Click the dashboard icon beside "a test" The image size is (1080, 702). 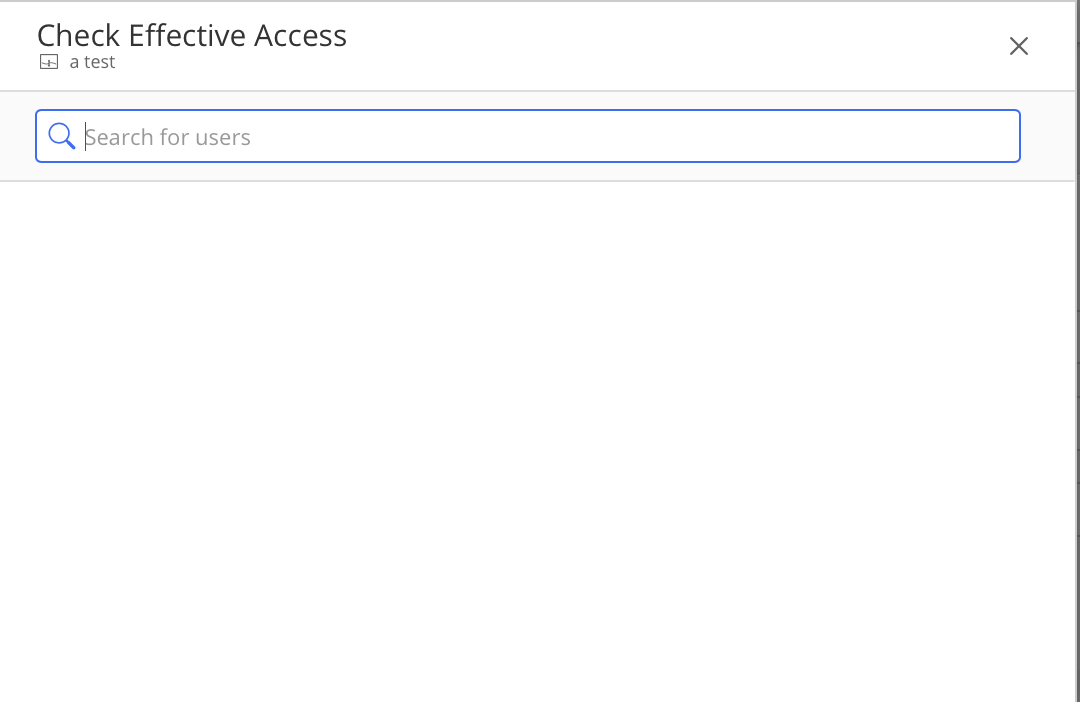tap(49, 62)
